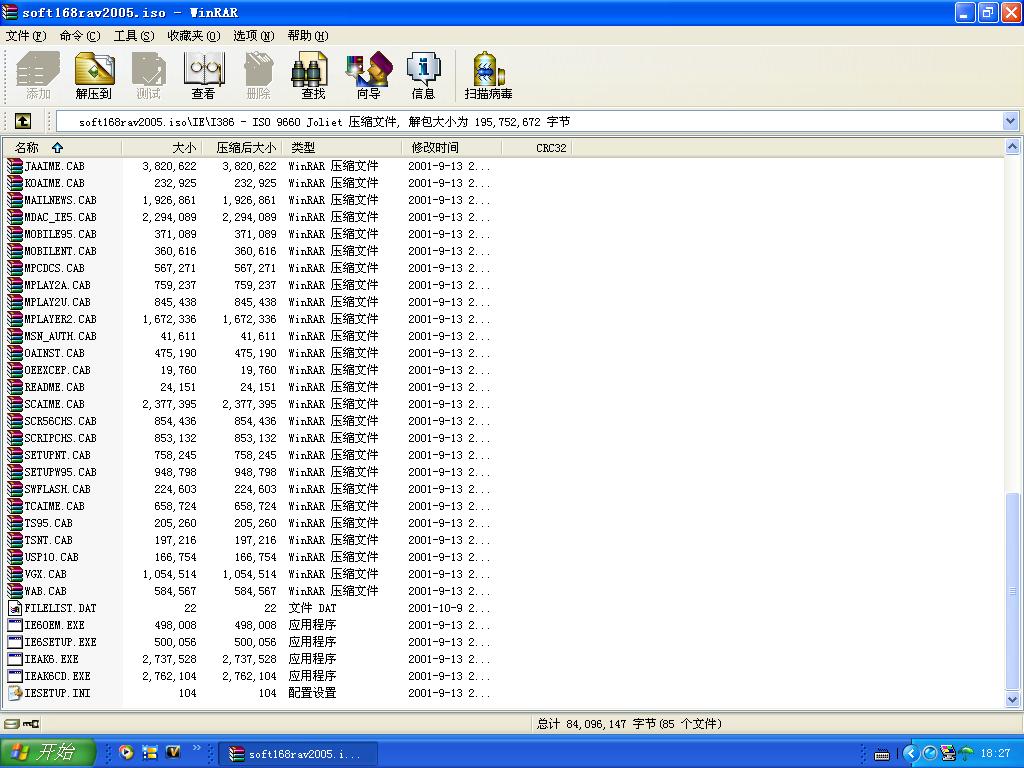This screenshot has height=768, width=1024.
Task: Sort by 修改时间 column header
Action: [x=452, y=148]
